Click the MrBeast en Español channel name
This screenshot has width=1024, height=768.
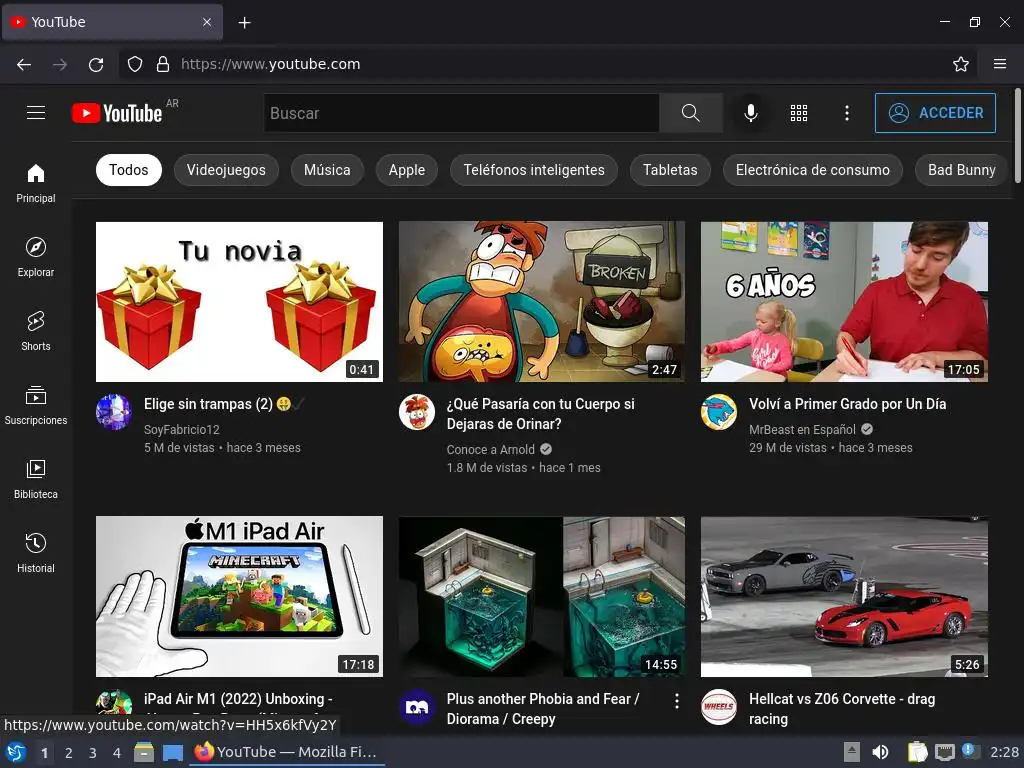coord(802,430)
